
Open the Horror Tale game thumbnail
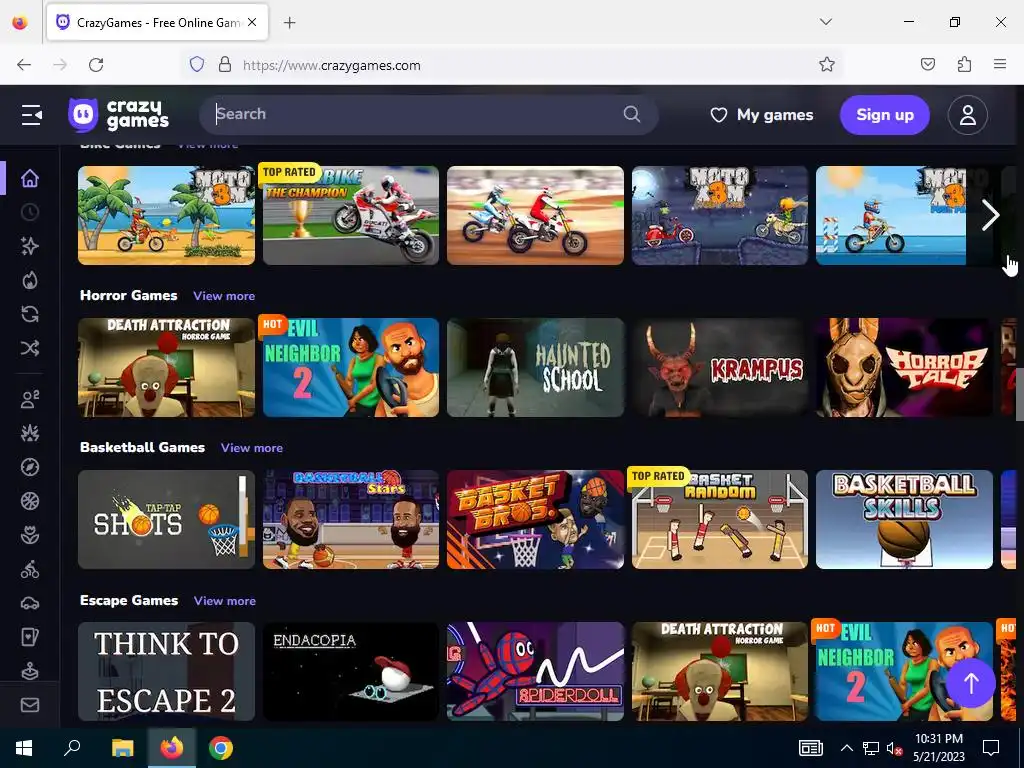pos(904,368)
